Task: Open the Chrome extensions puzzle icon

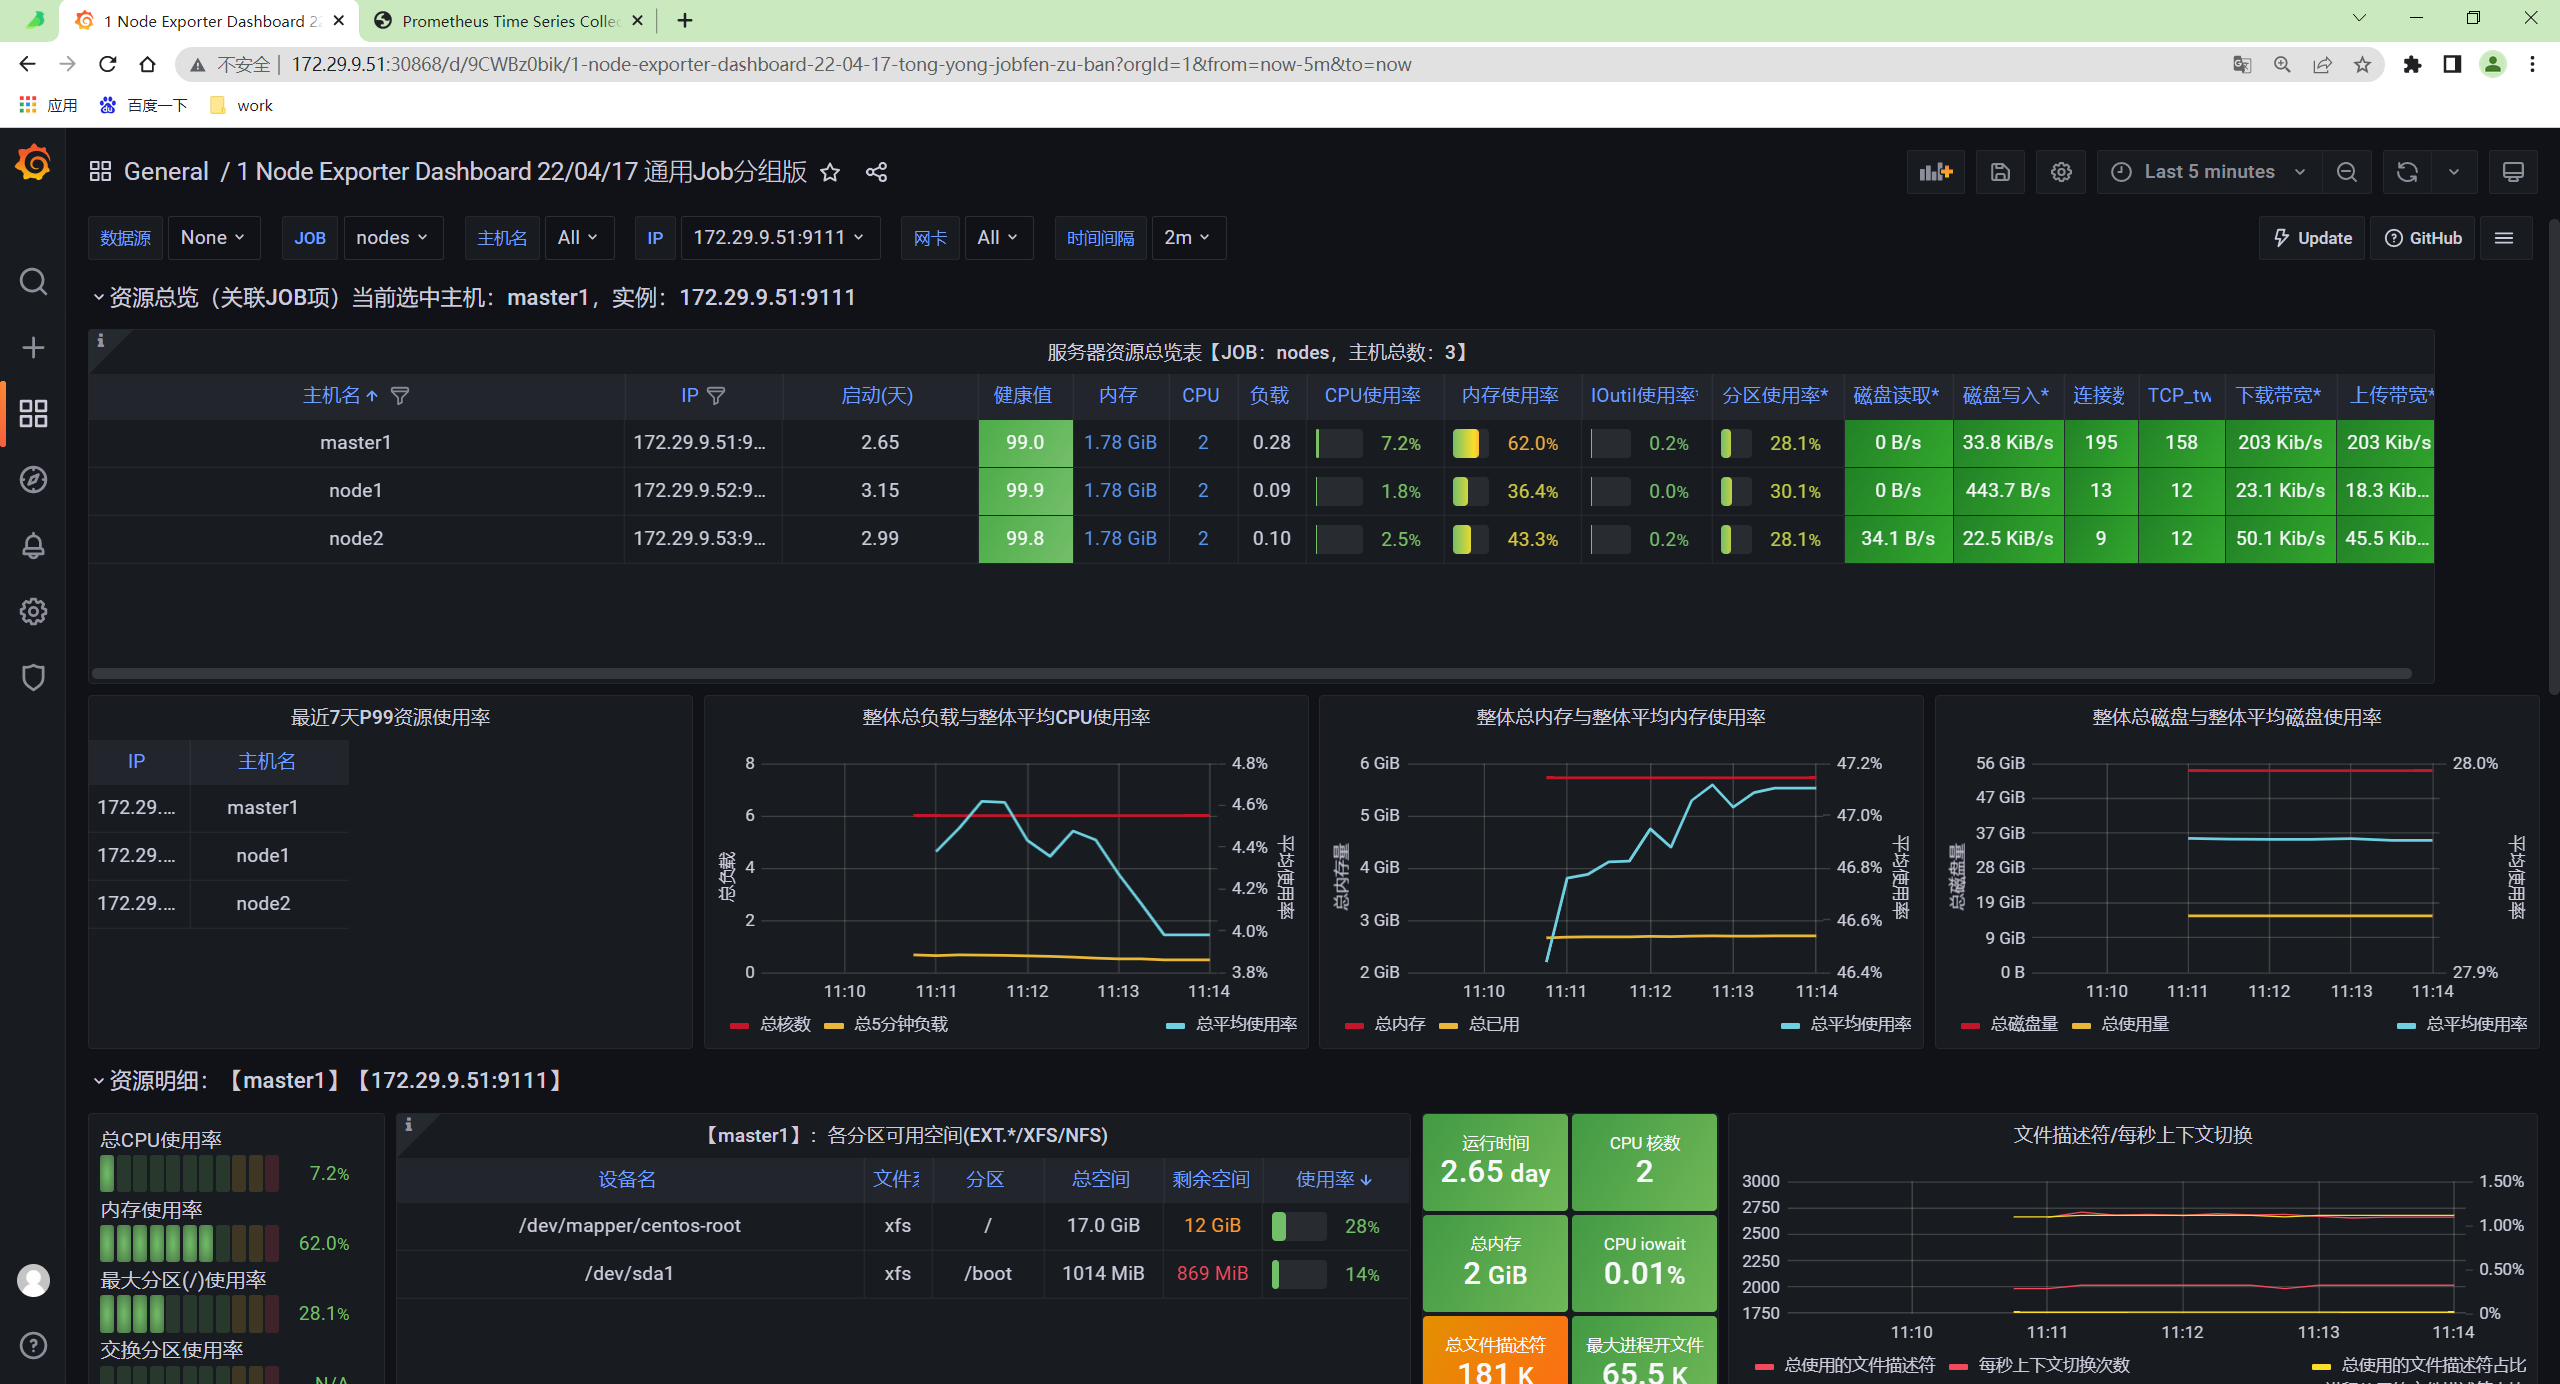Action: coord(2412,65)
